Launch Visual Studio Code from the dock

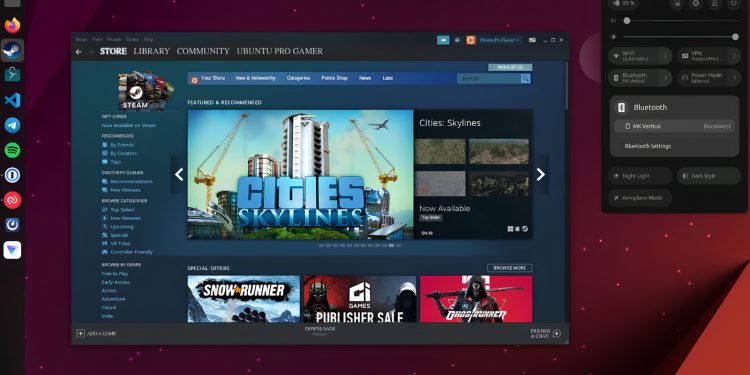pyautogui.click(x=12, y=100)
